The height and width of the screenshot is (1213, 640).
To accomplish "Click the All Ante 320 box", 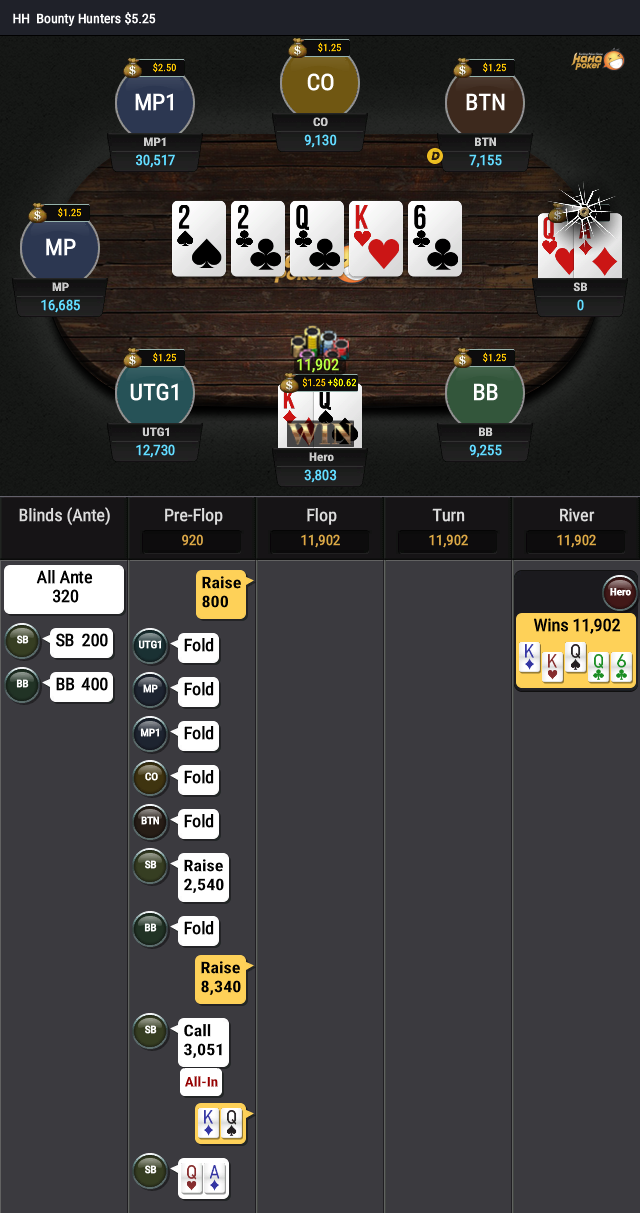I will (x=64, y=588).
